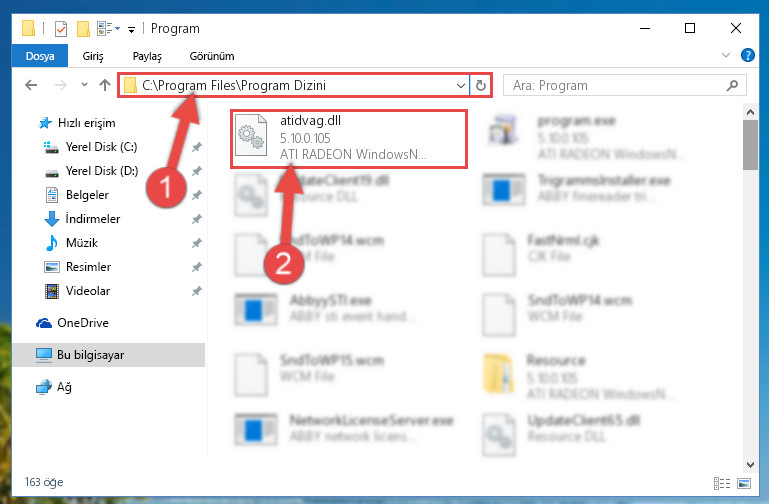Image resolution: width=769 pixels, height=504 pixels.
Task: Click the Properties quick access icon
Action: [61, 29]
